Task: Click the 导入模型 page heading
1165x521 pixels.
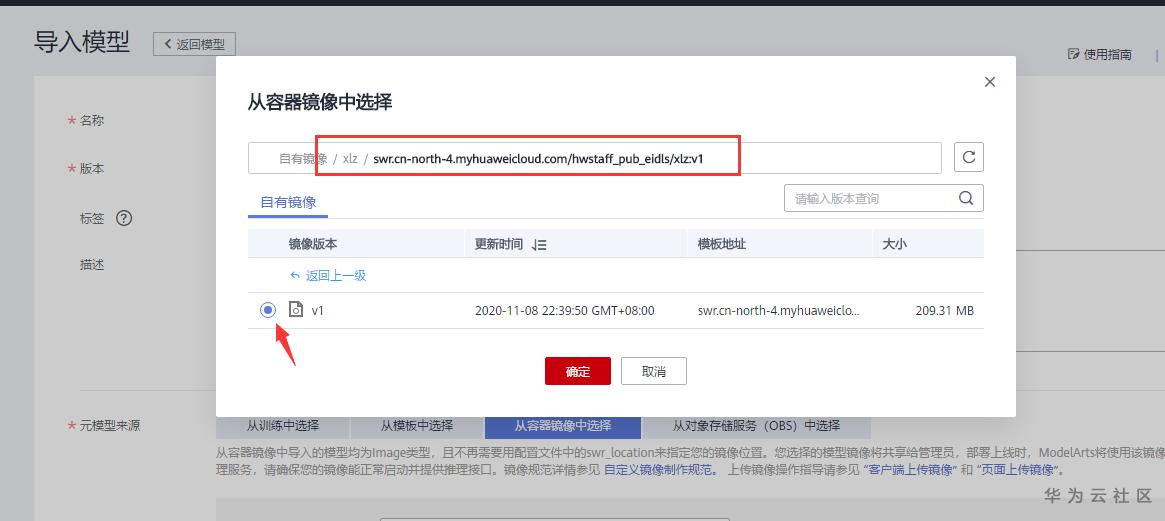Action: pyautogui.click(x=82, y=42)
